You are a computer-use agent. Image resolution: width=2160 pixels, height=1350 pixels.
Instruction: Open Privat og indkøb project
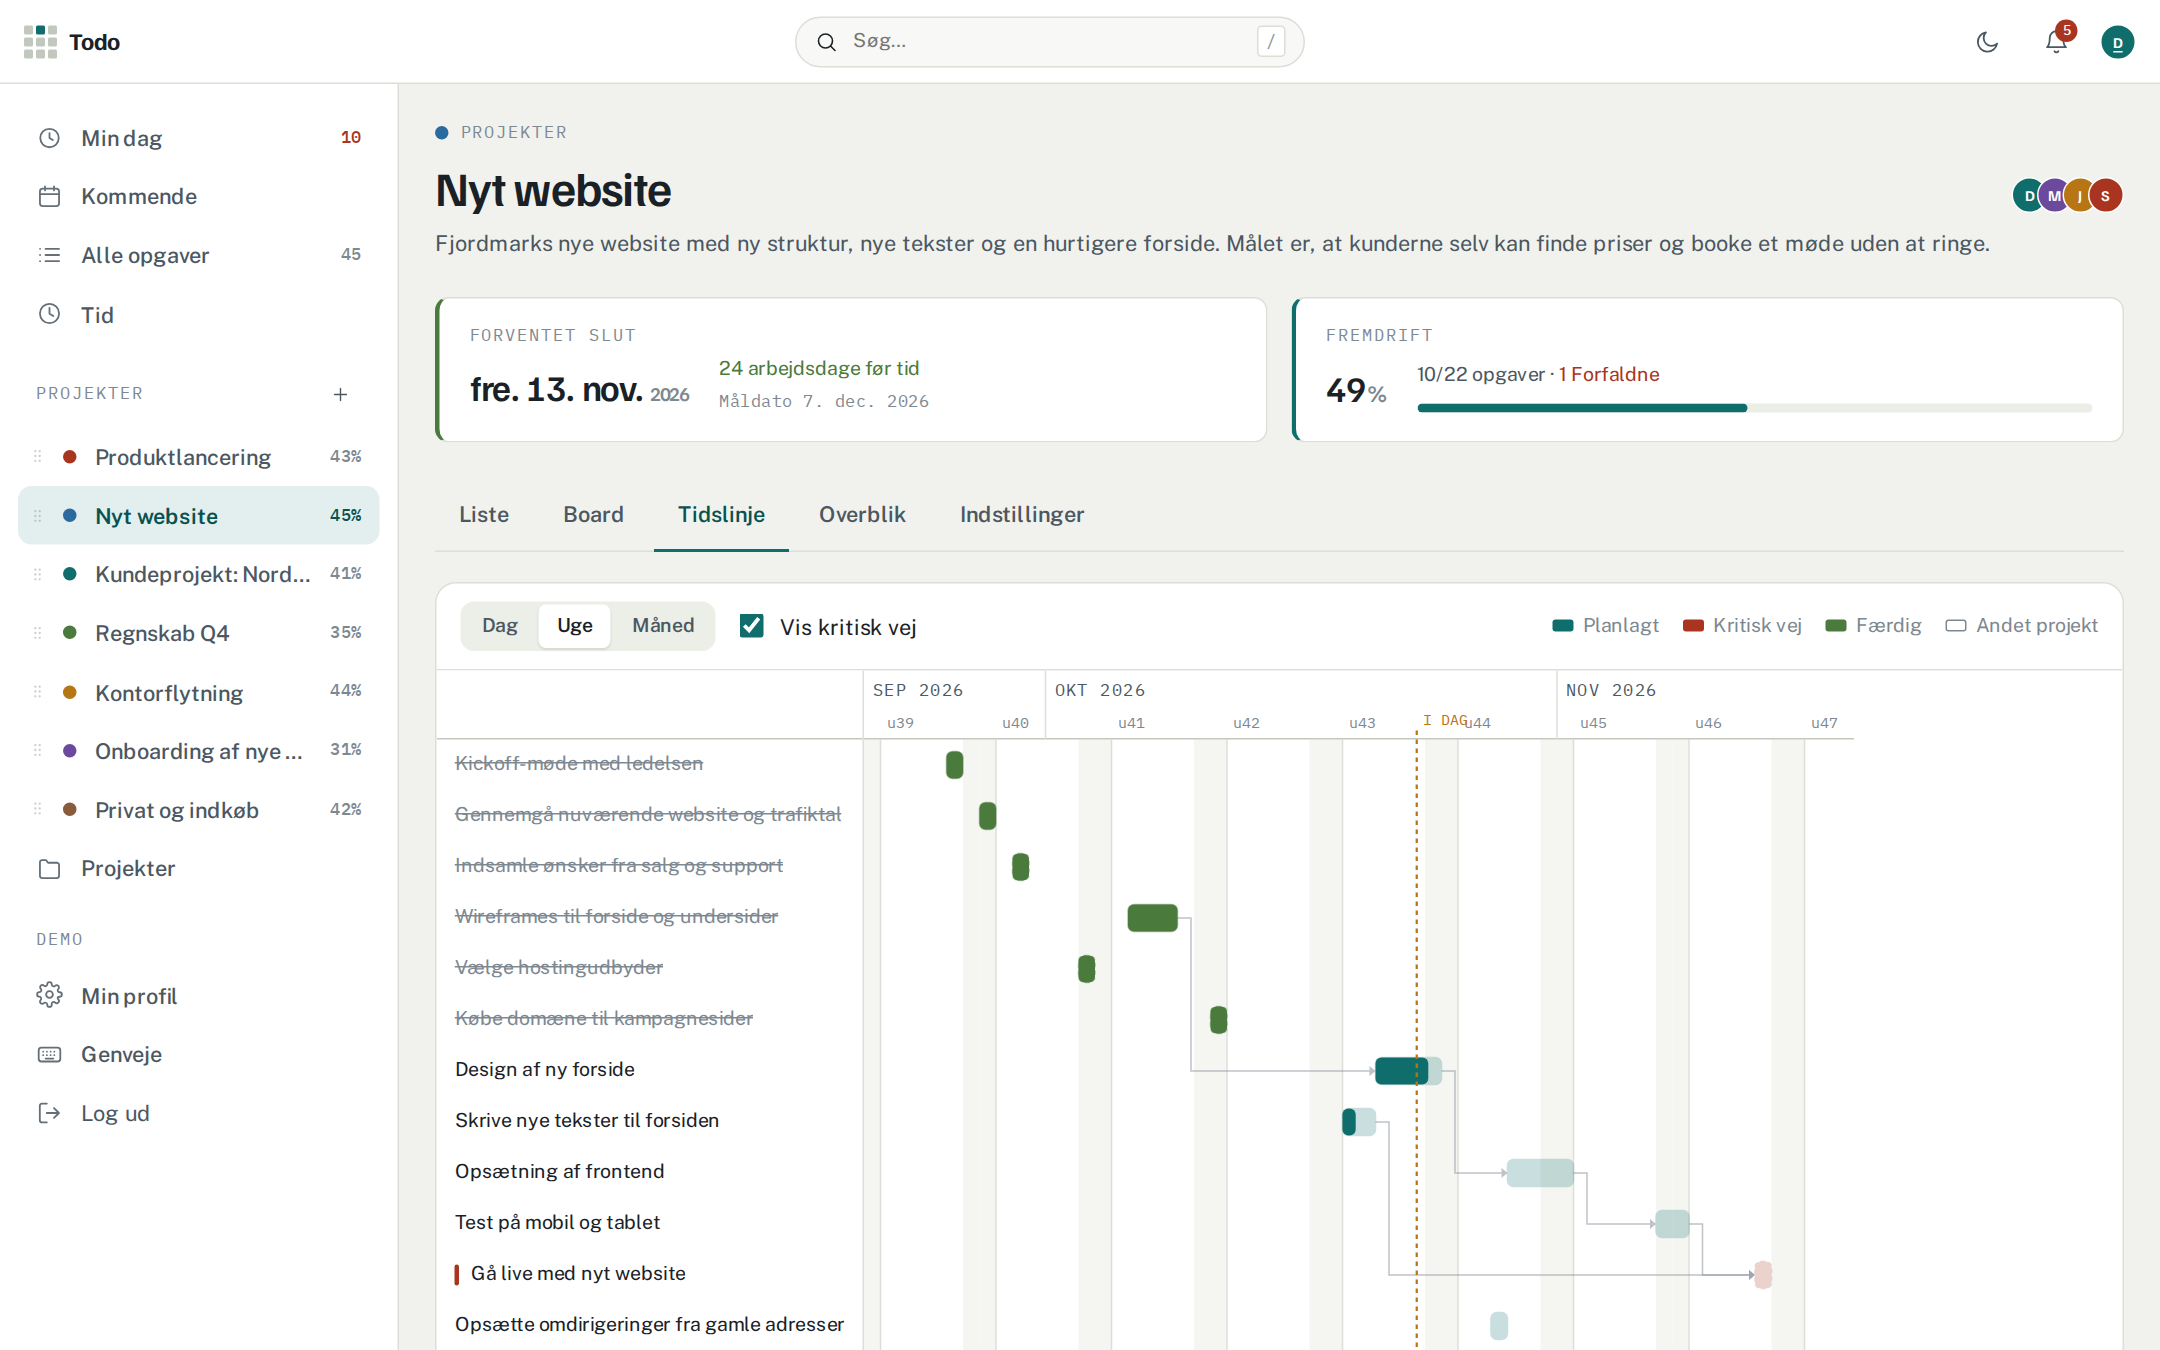199,810
